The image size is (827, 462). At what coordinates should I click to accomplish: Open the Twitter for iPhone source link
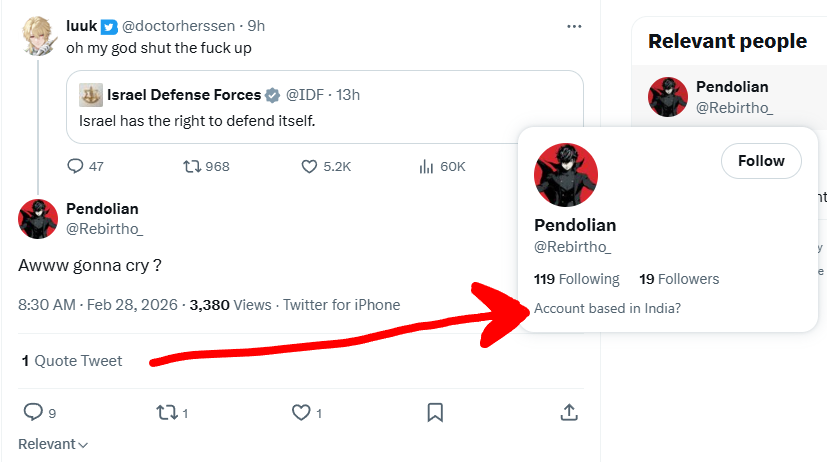(341, 305)
